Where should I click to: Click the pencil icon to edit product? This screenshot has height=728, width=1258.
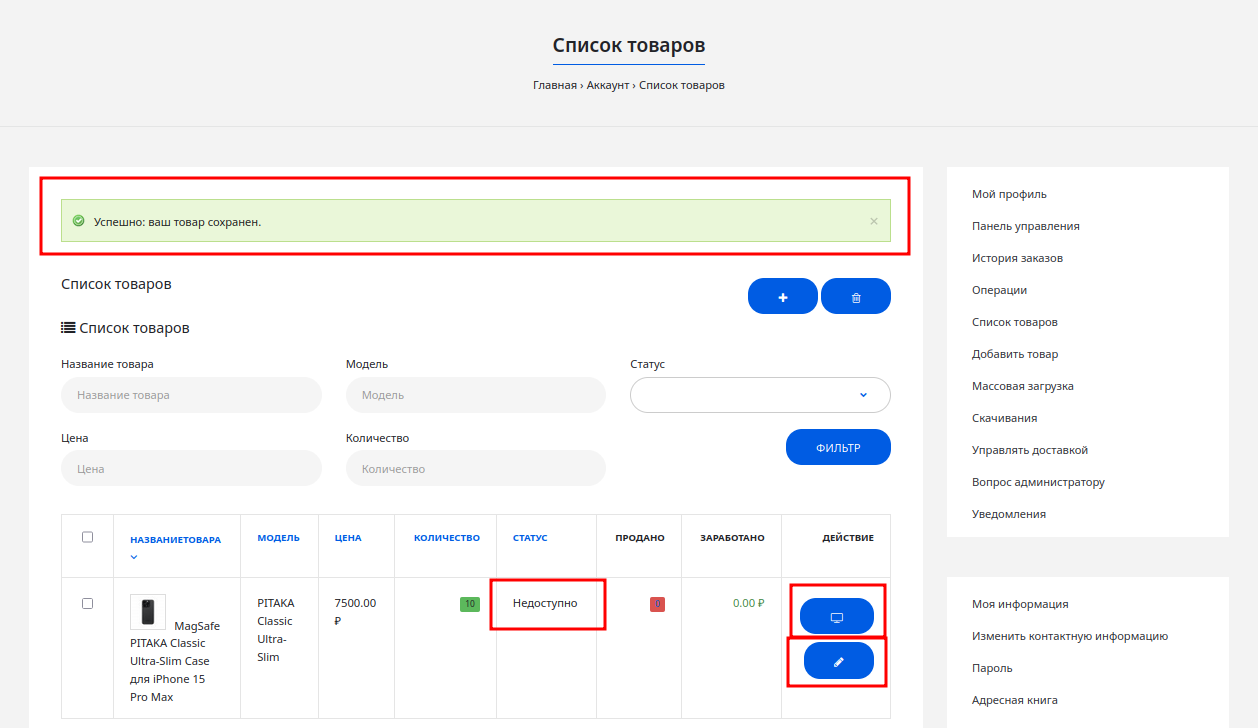pos(838,661)
